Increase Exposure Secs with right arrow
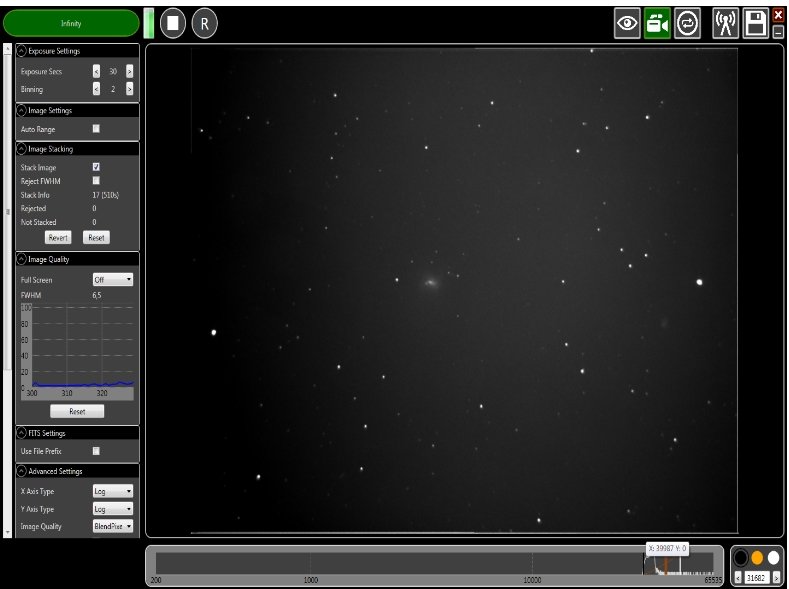The image size is (789, 589). pyautogui.click(x=129, y=71)
